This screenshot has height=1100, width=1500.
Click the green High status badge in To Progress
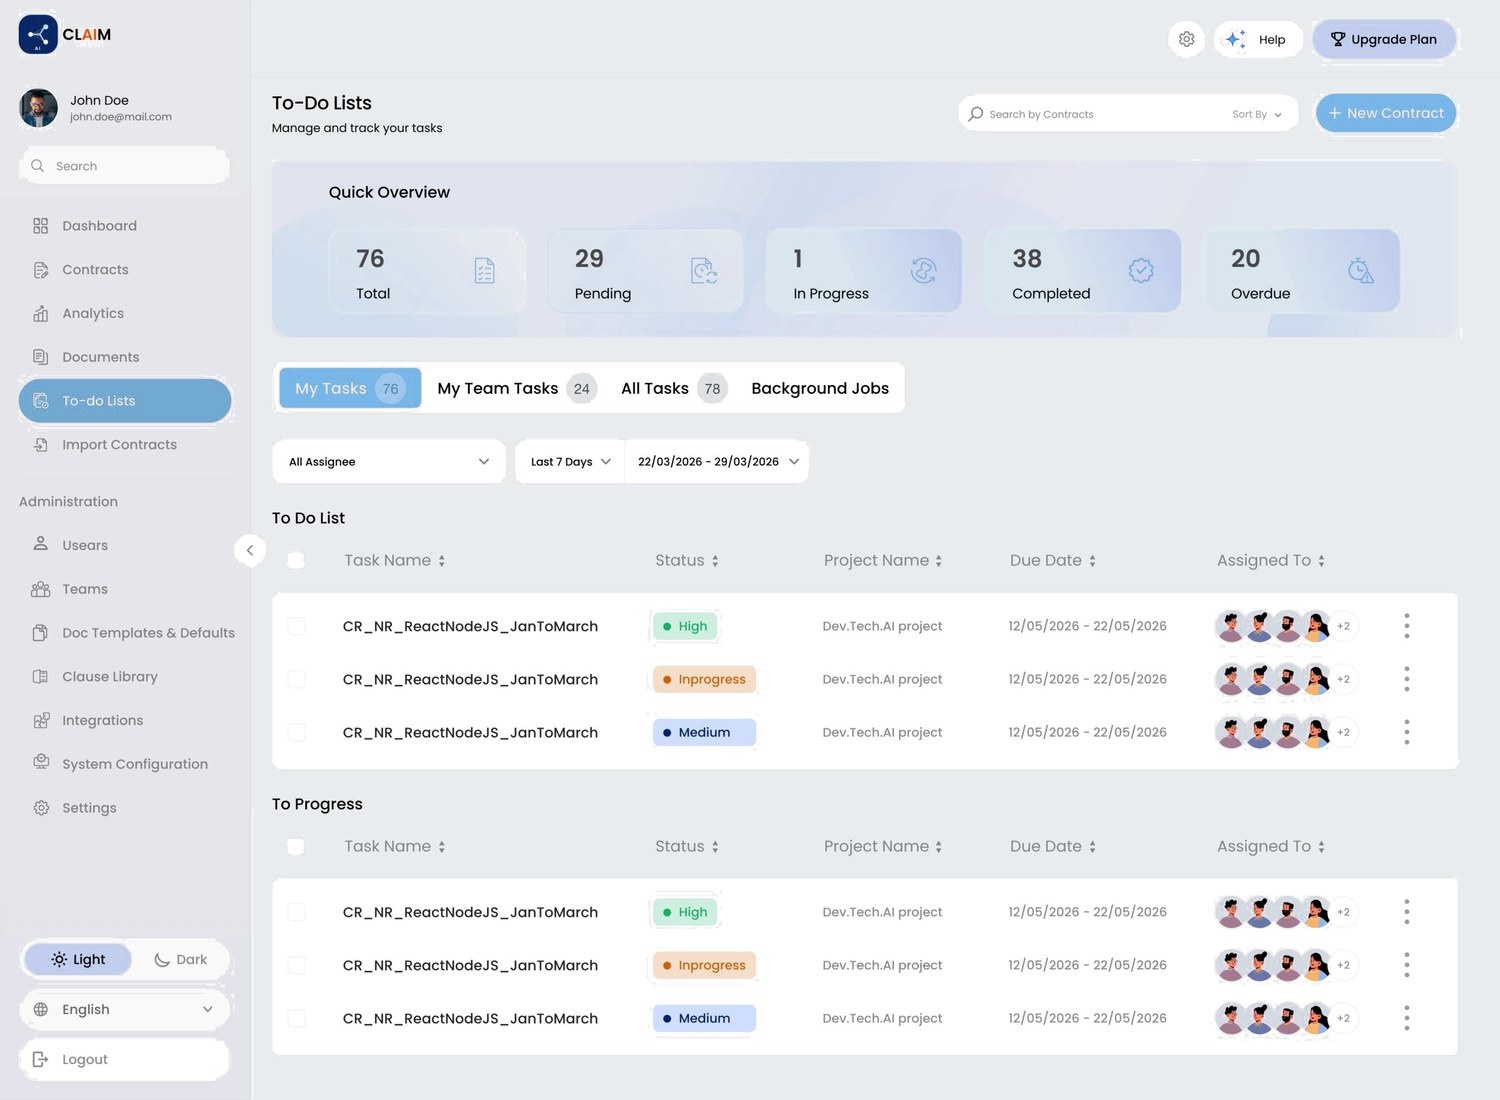coord(684,912)
